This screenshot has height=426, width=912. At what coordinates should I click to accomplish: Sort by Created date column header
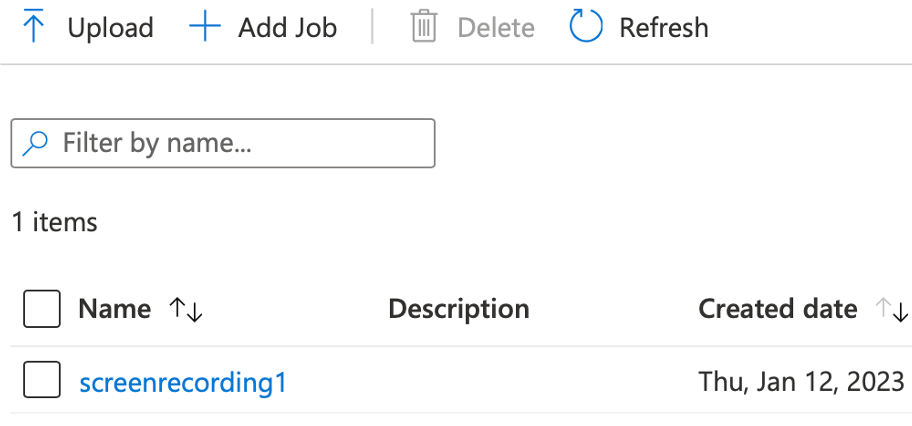(778, 309)
